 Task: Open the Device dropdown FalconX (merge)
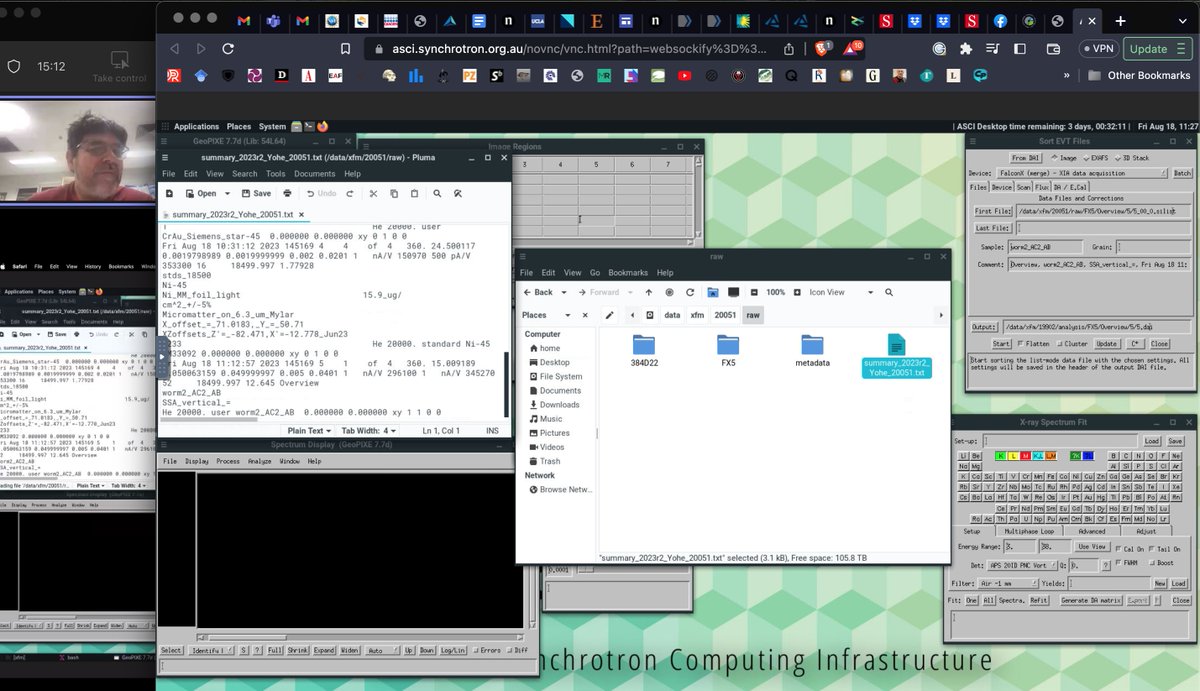[x=1083, y=172]
